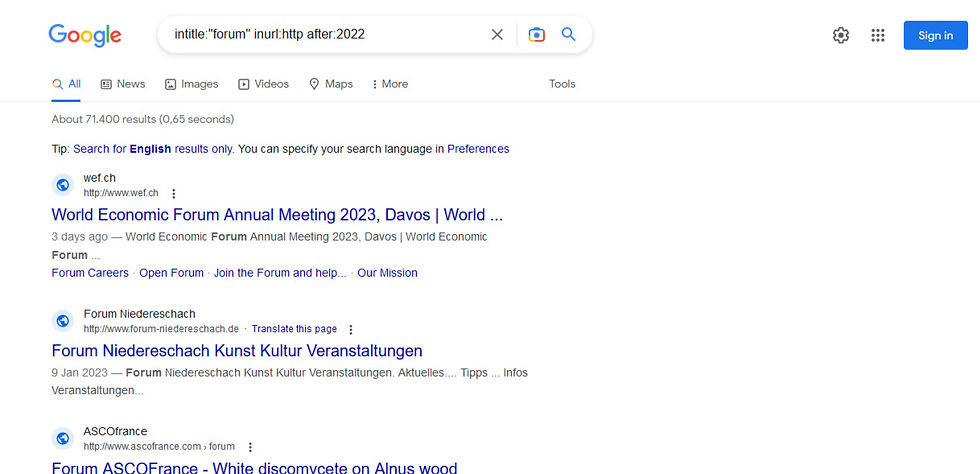Open Google settings gear icon

(x=841, y=35)
